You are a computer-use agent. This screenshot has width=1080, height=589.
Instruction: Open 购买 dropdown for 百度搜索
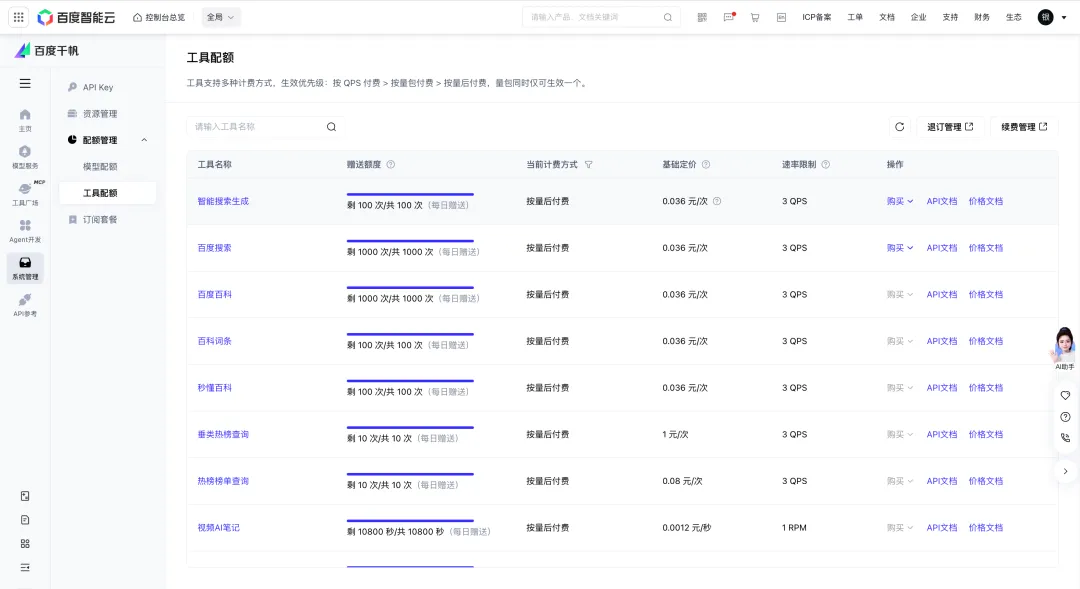pyautogui.click(x=900, y=248)
